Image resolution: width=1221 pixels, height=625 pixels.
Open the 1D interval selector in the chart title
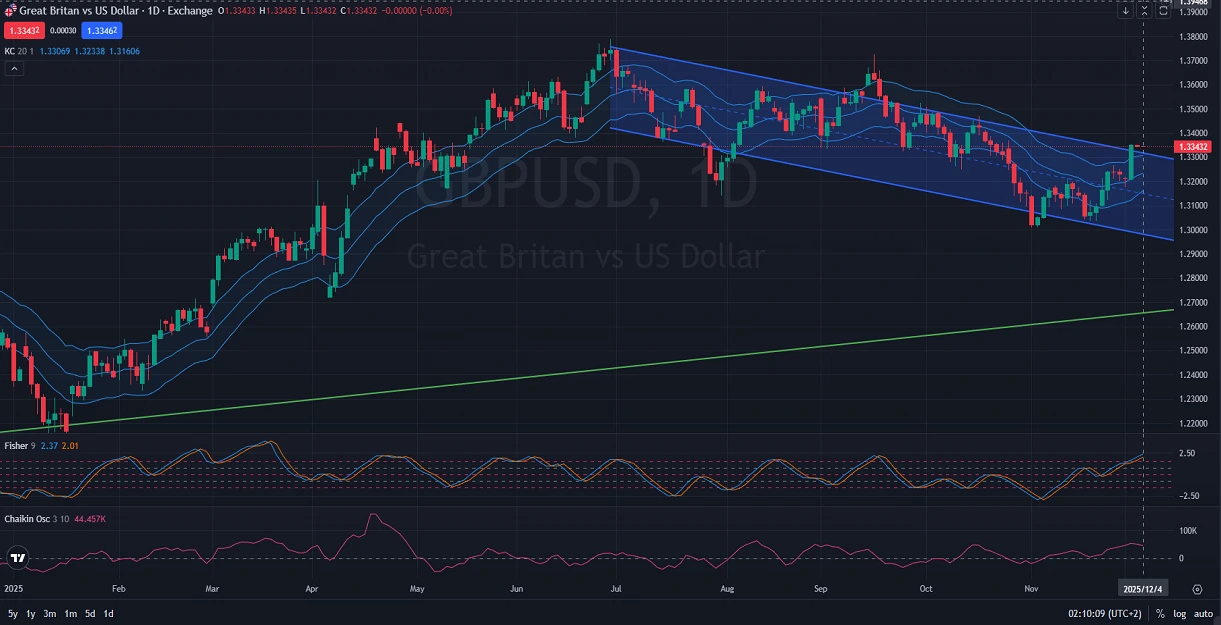coord(153,11)
